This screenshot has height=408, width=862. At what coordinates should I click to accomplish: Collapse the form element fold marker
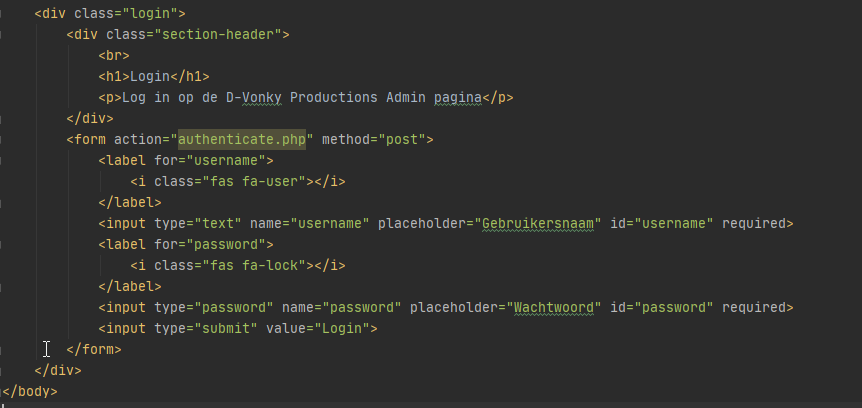(3, 139)
